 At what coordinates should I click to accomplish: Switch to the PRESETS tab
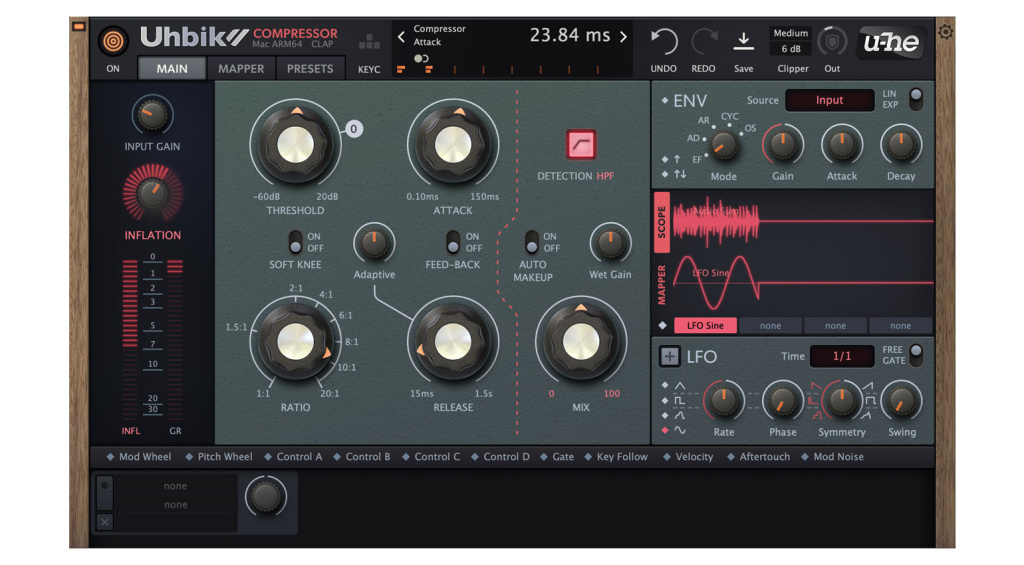pyautogui.click(x=310, y=69)
